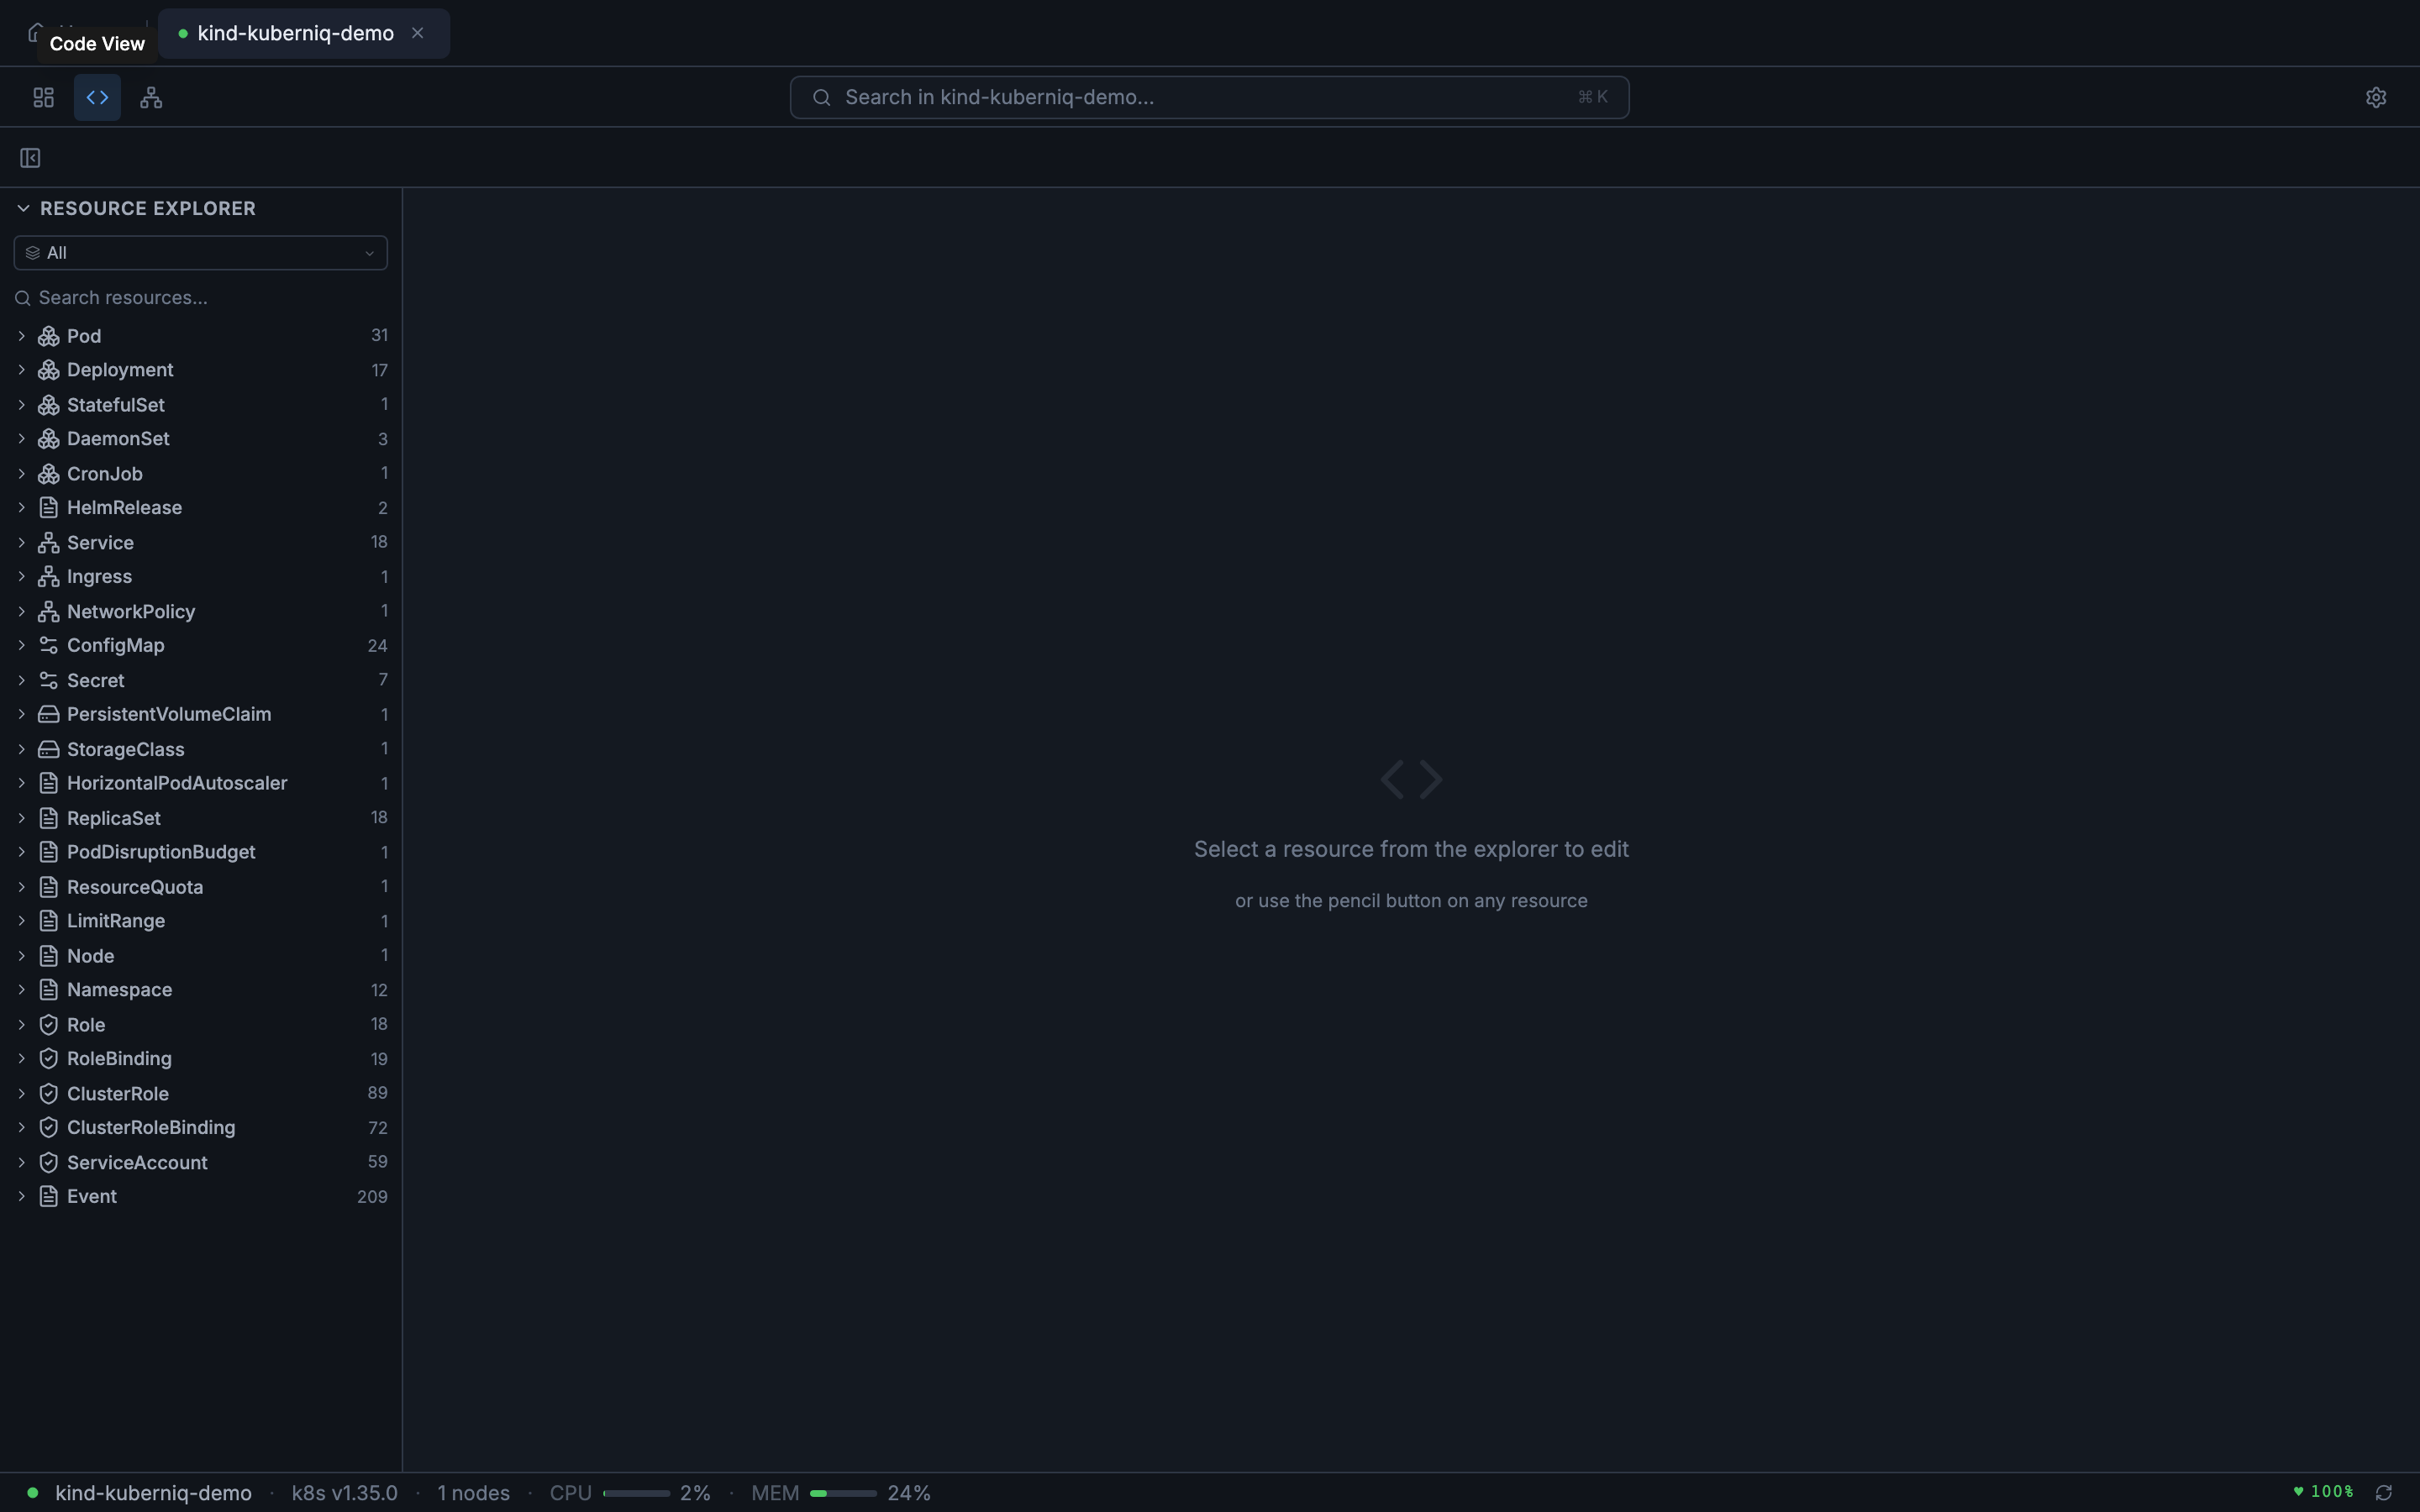2420x1512 pixels.
Task: Expand the Pod resource tree
Action: click(x=21, y=336)
